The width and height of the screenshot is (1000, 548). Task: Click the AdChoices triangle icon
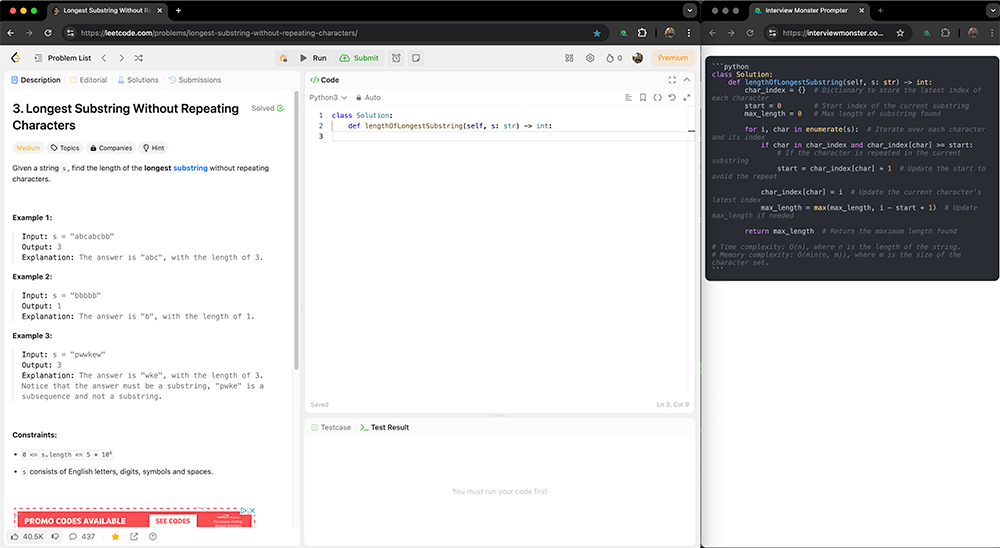click(x=244, y=510)
